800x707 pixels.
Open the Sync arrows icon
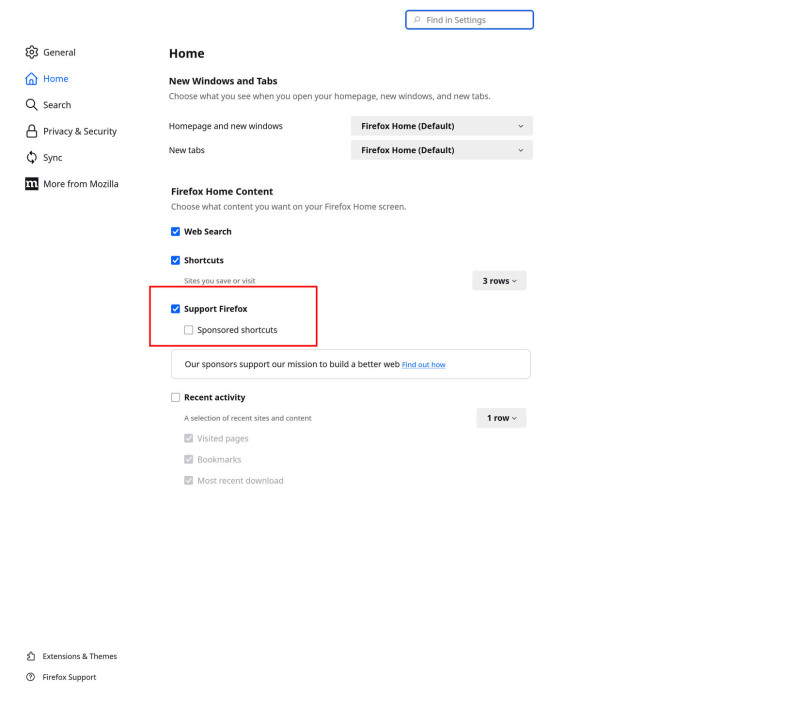(32, 157)
